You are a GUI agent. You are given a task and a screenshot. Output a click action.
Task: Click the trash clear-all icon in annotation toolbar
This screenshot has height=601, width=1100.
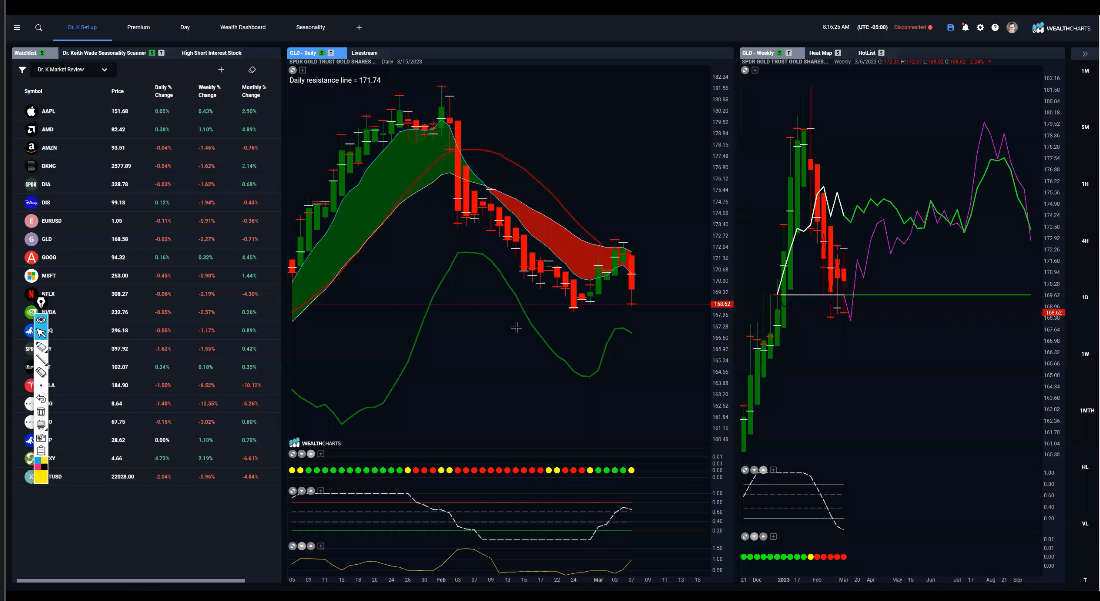click(x=41, y=412)
